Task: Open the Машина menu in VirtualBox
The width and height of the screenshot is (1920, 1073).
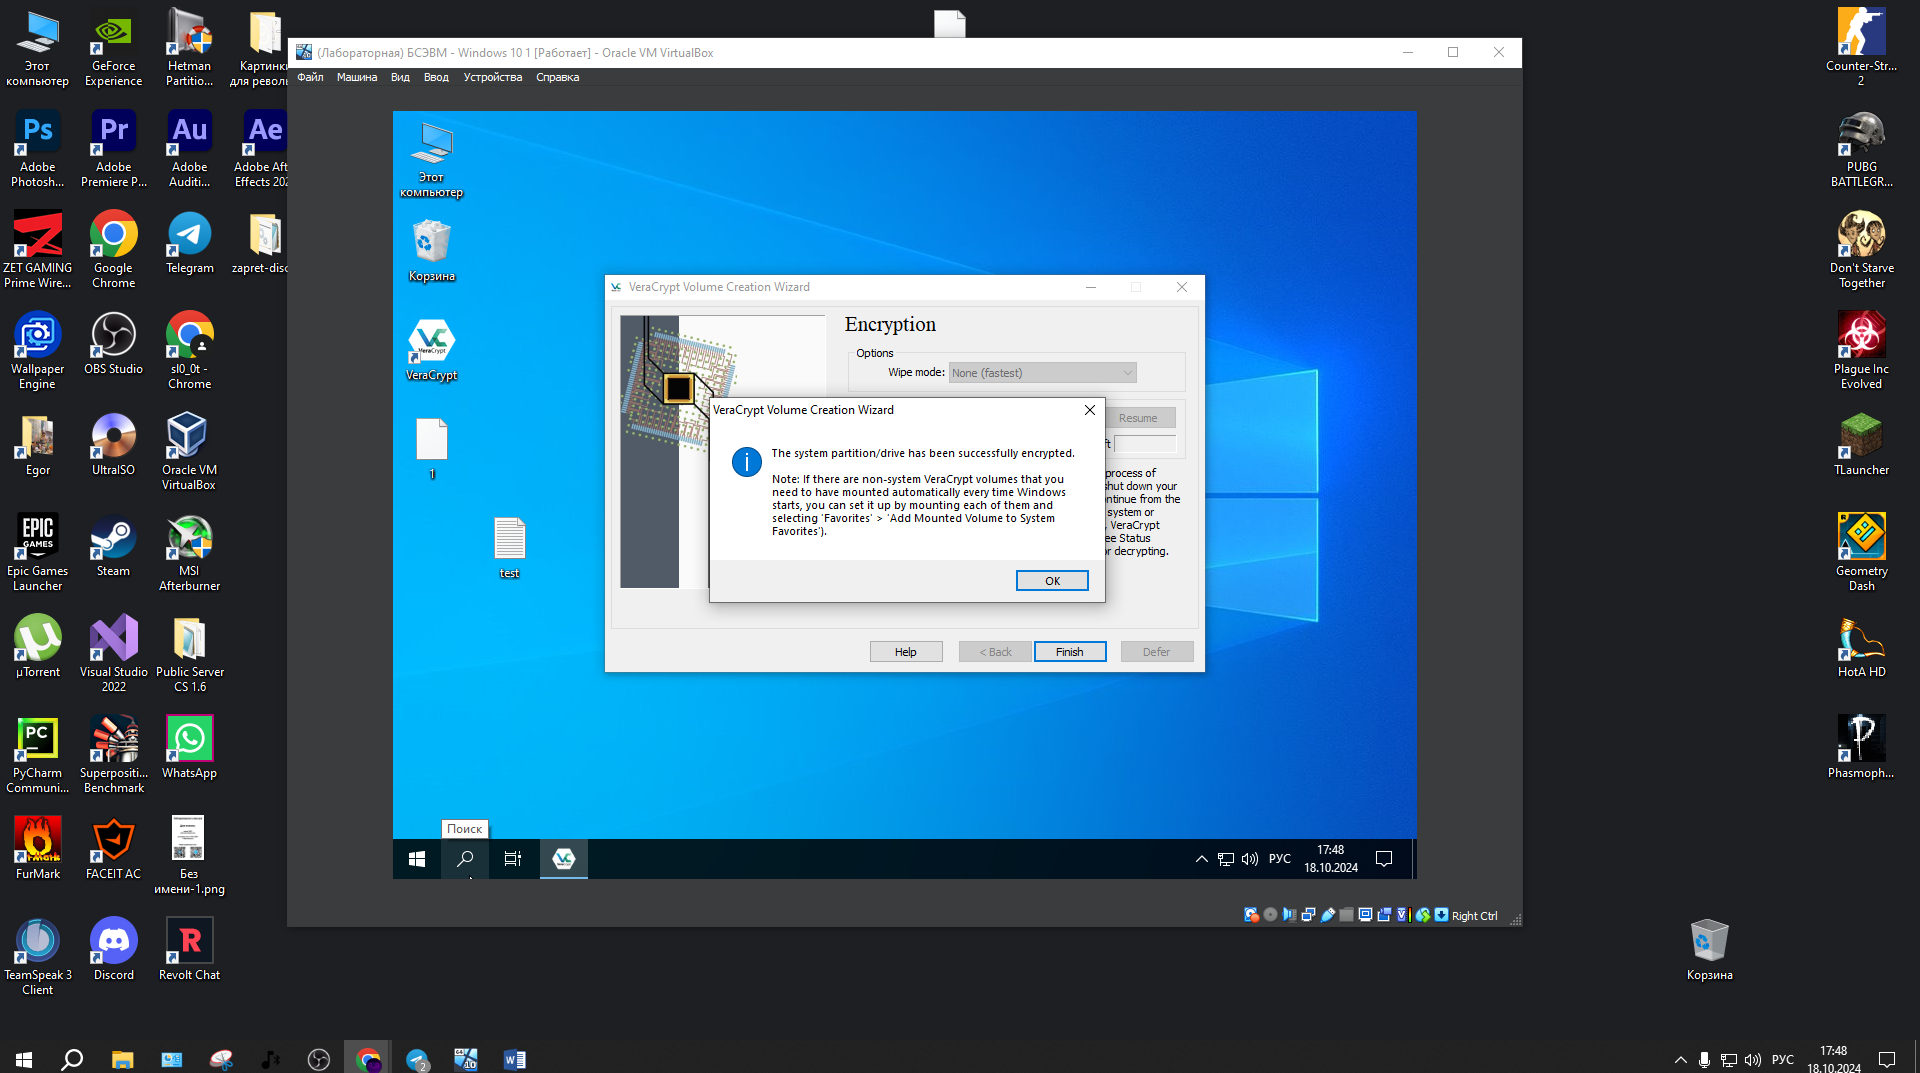Action: pos(357,77)
